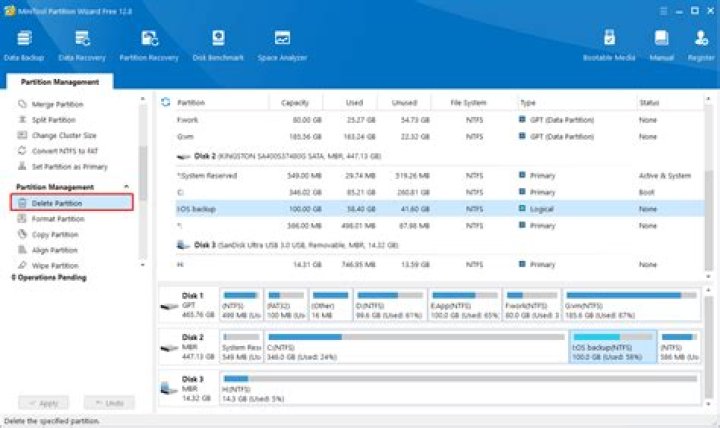
Task: Click Format Partition in the sidebar
Action: pos(58,219)
